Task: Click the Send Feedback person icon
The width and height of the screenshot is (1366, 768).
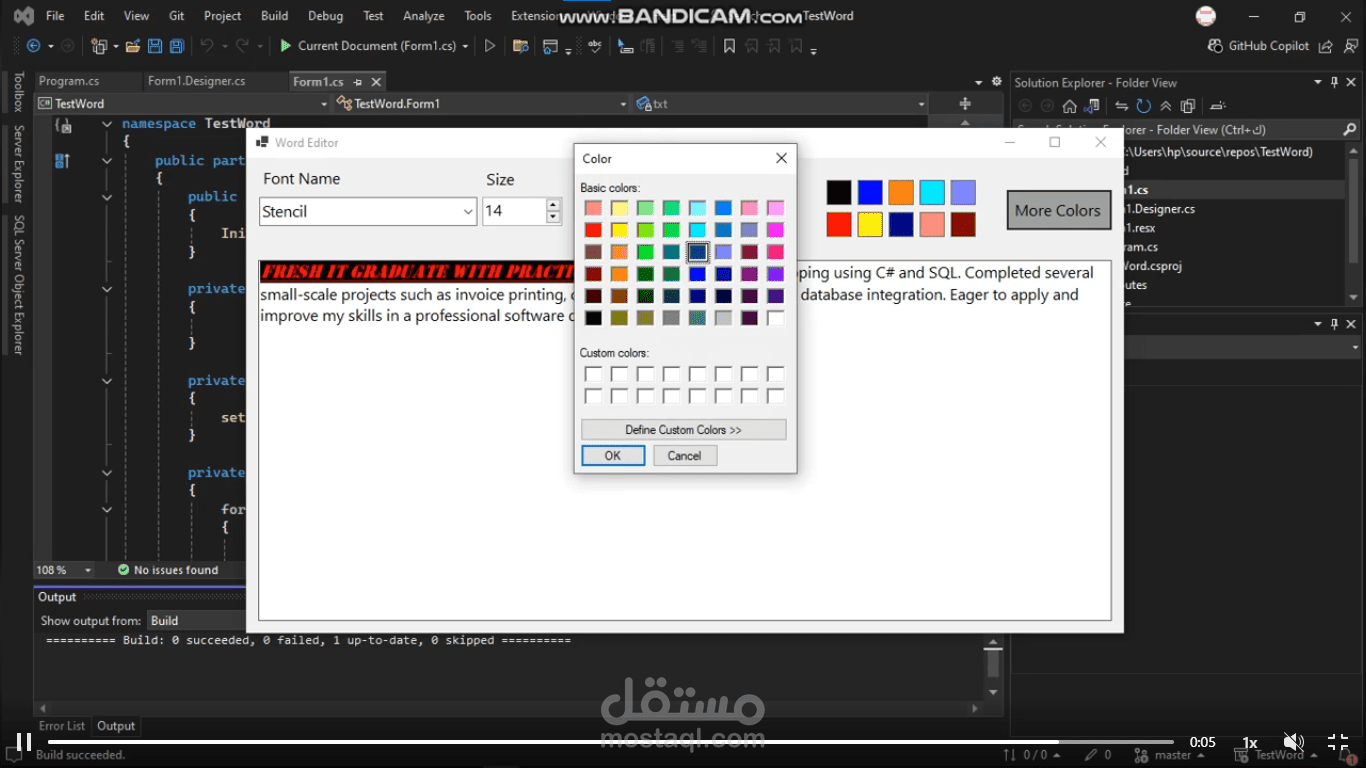Action: (x=1350, y=46)
